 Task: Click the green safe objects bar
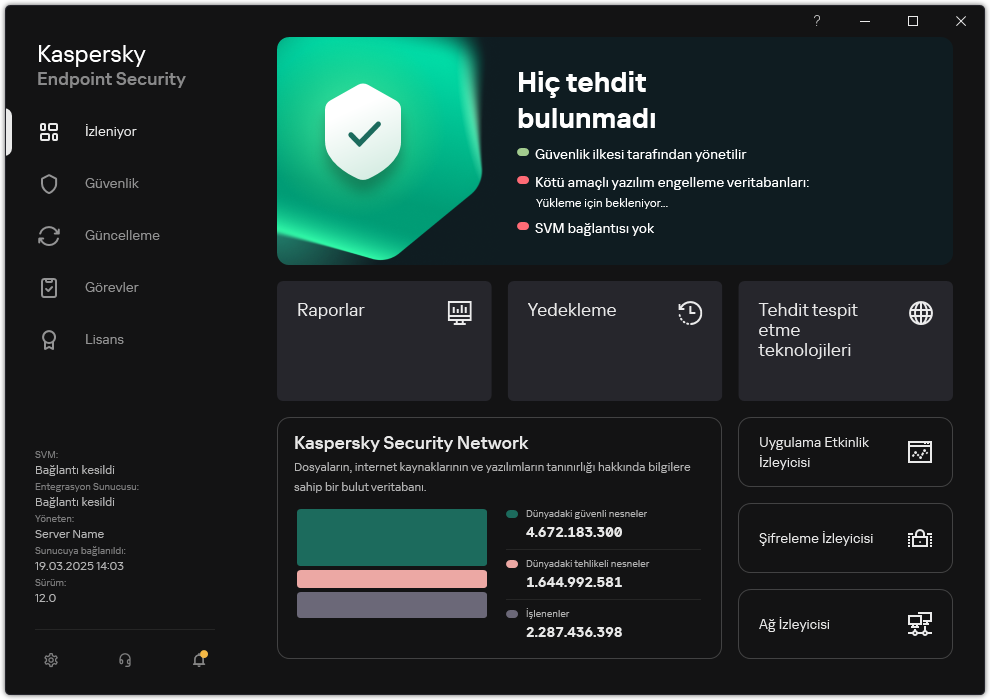(391, 537)
